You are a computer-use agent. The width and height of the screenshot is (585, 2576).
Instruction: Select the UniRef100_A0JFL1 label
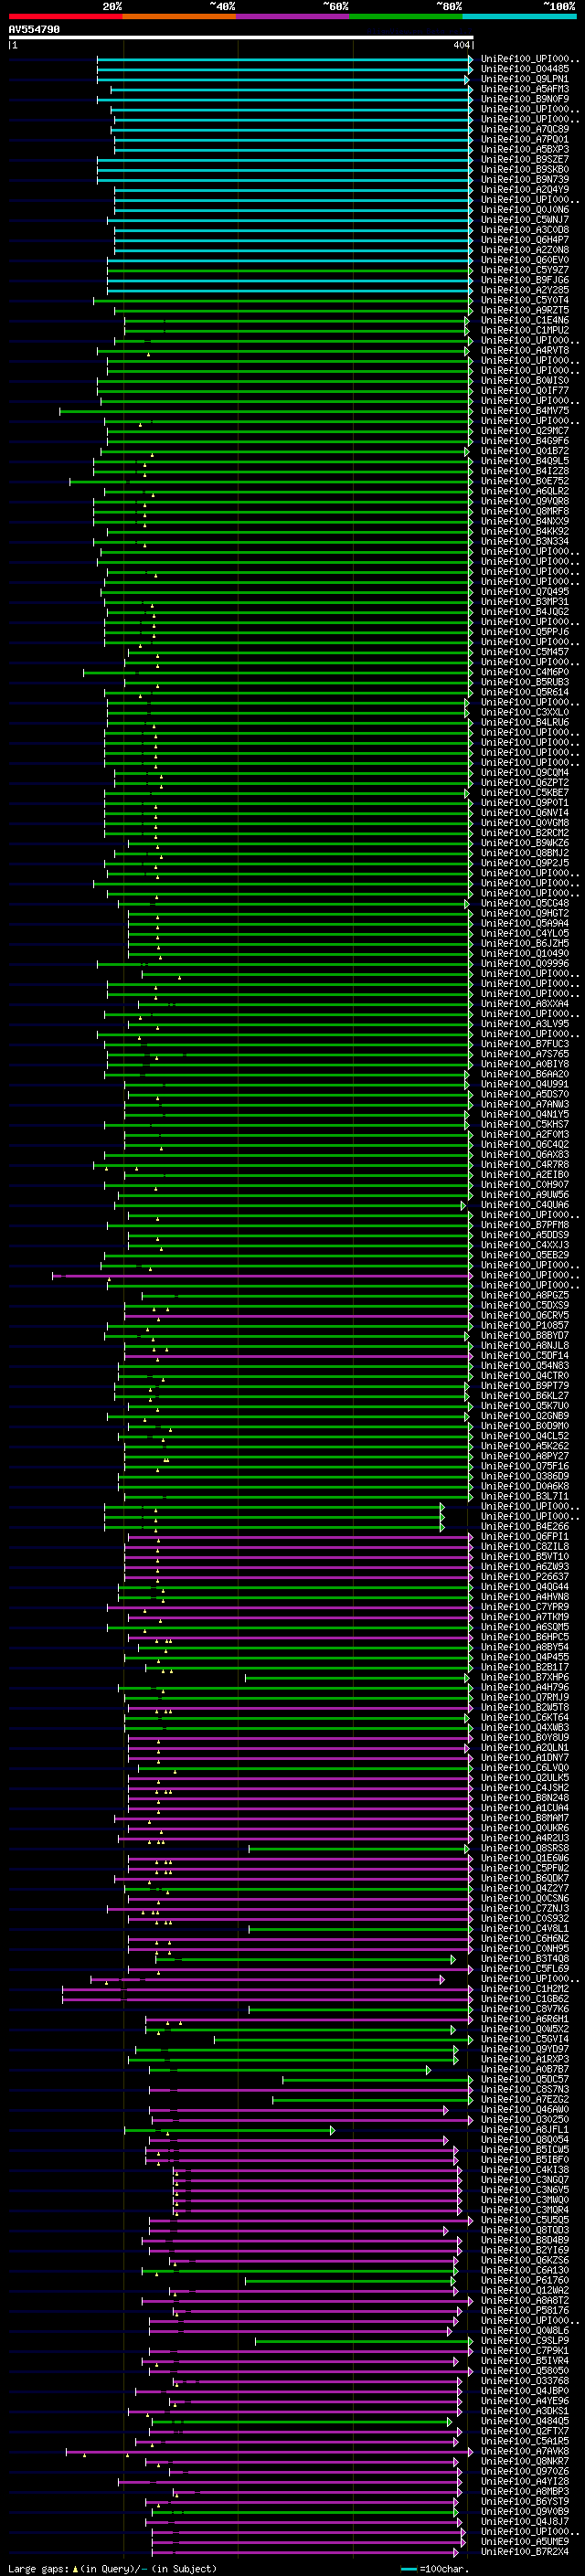tap(524, 2130)
